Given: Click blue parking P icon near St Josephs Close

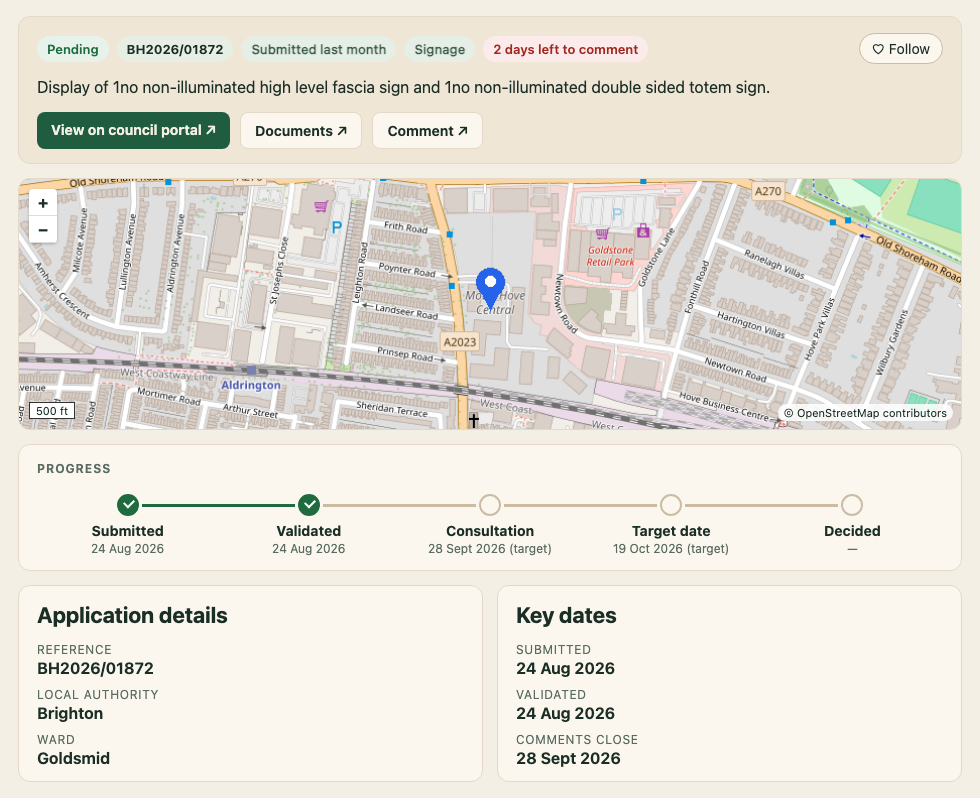Looking at the screenshot, I should click(337, 227).
